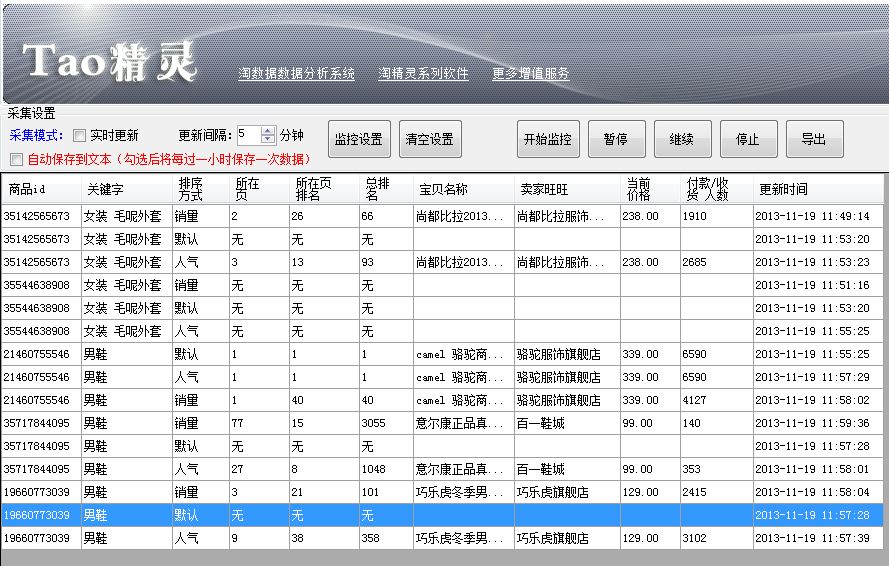Stop monitoring with 停止 button
889x566 pixels.
pyautogui.click(x=748, y=140)
